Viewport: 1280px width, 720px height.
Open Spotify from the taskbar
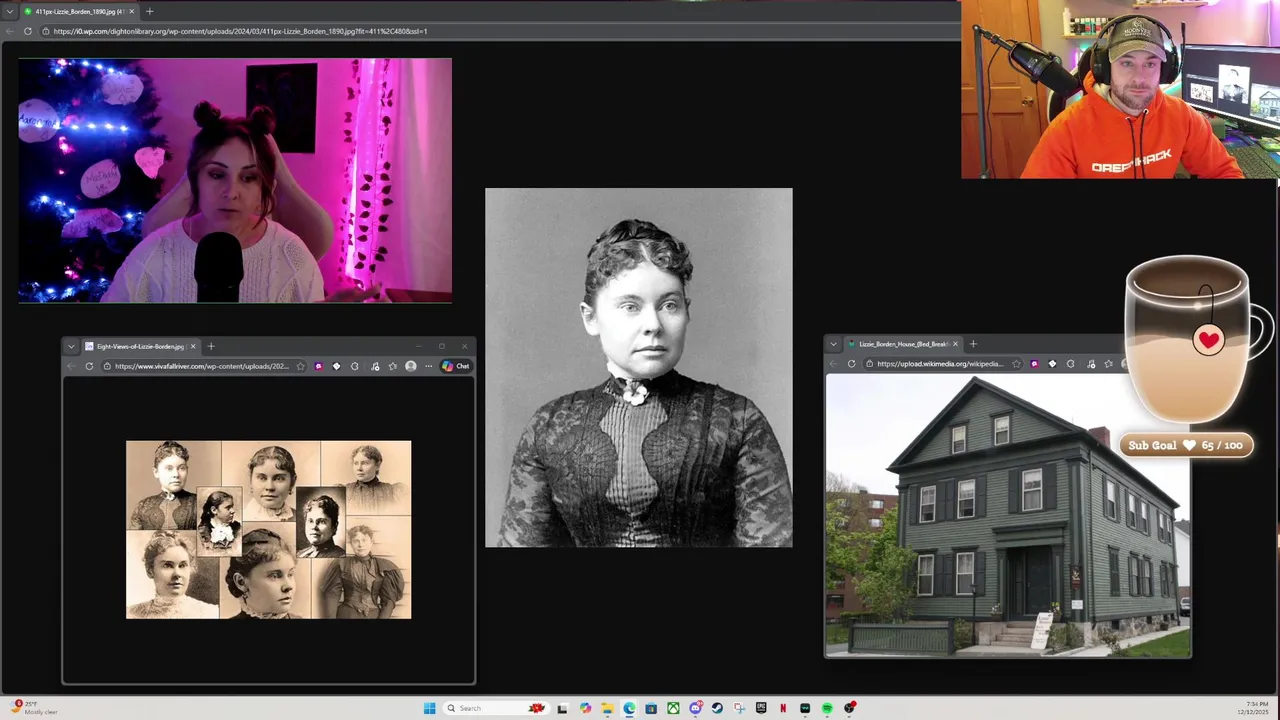coord(827,708)
